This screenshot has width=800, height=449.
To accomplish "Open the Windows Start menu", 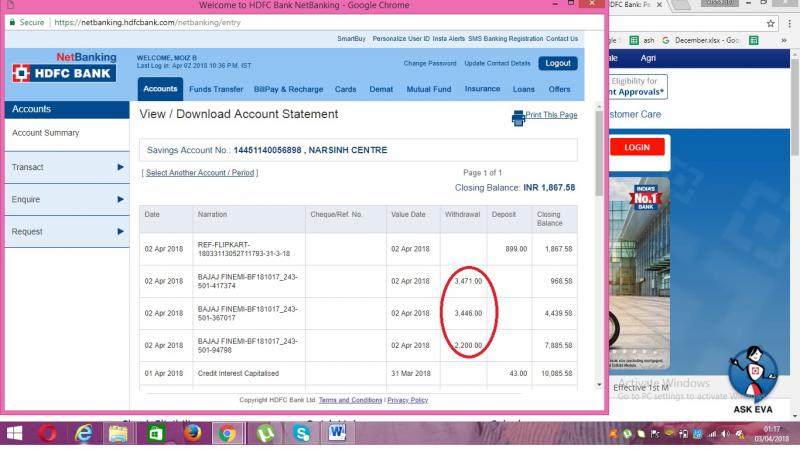I will pyautogui.click(x=14, y=434).
